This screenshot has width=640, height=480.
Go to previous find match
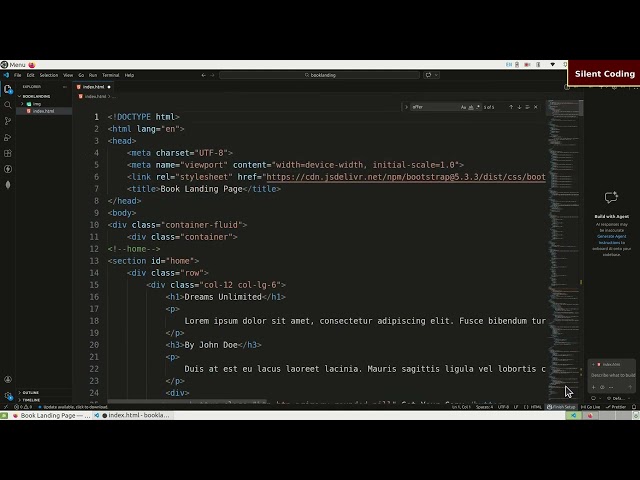click(511, 107)
